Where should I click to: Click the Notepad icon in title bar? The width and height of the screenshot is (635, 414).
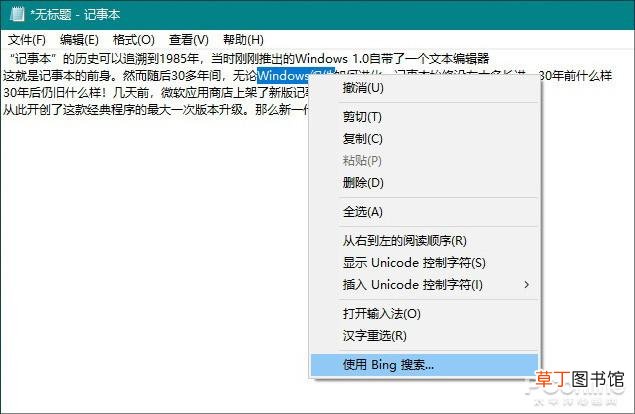tap(17, 14)
